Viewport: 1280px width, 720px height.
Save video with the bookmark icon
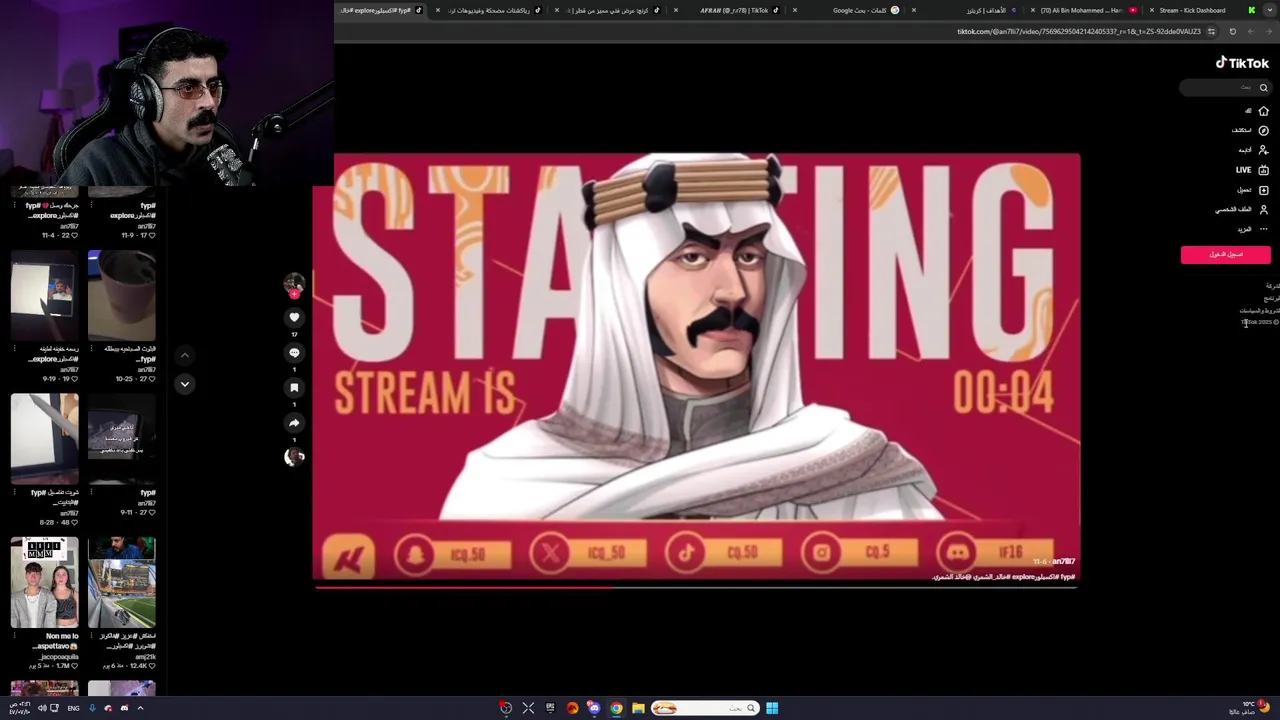pyautogui.click(x=294, y=387)
